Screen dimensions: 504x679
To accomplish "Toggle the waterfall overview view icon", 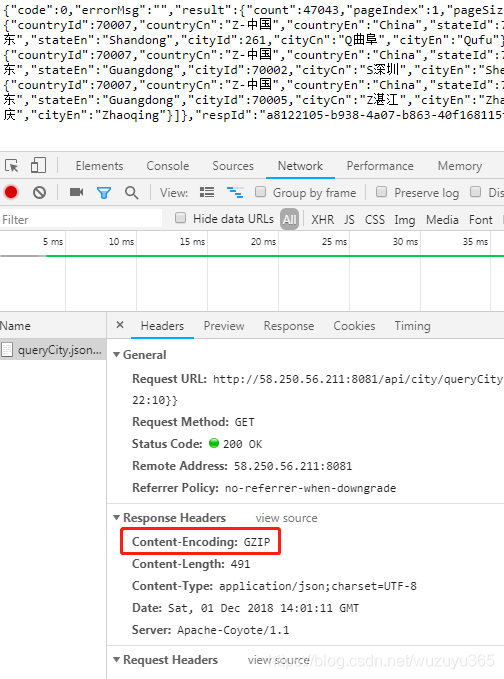I will pos(235,192).
